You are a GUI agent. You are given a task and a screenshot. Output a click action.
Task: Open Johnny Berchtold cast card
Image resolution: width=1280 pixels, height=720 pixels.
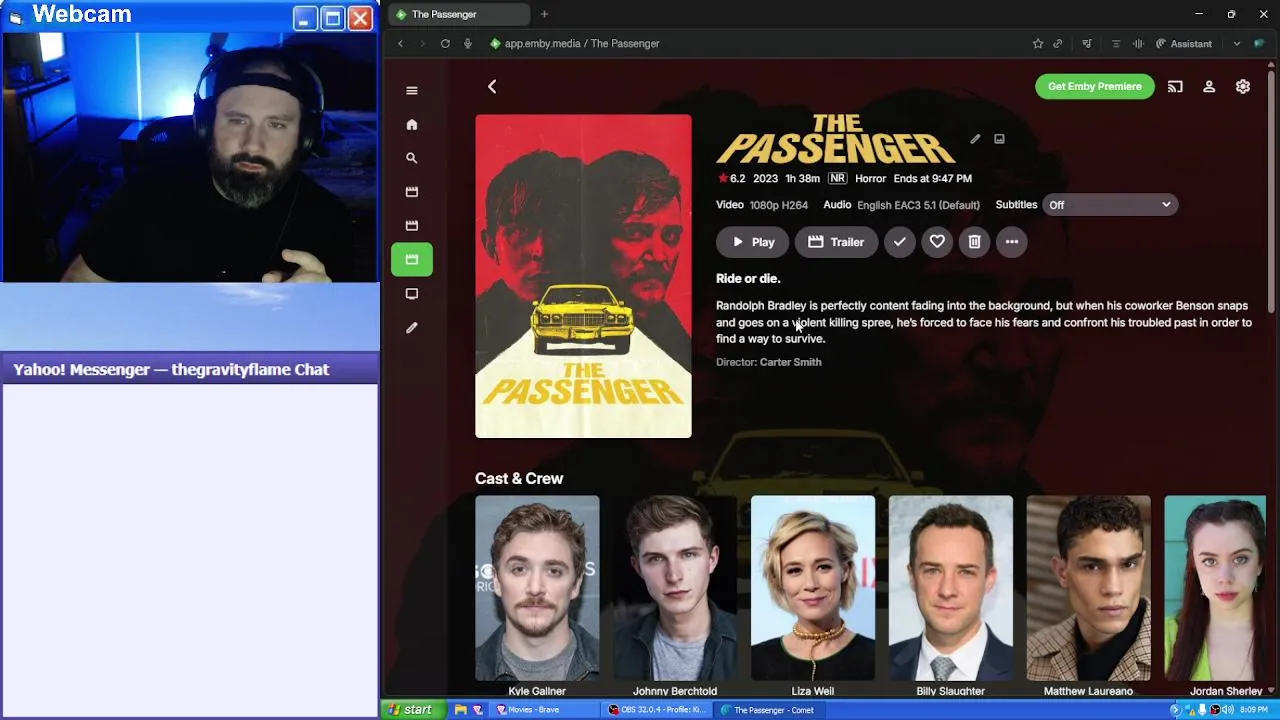675,596
